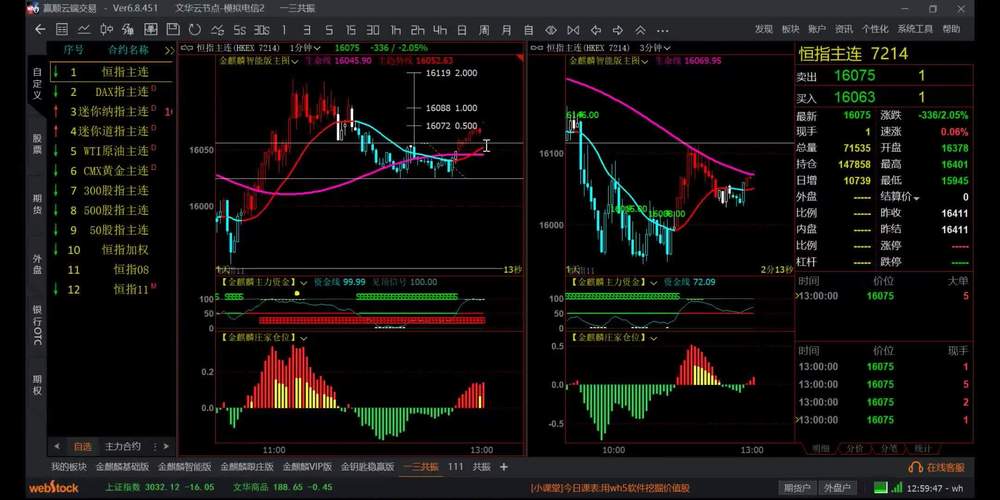Click the chain link icon in left chart header
The image size is (1000, 500).
186,47
